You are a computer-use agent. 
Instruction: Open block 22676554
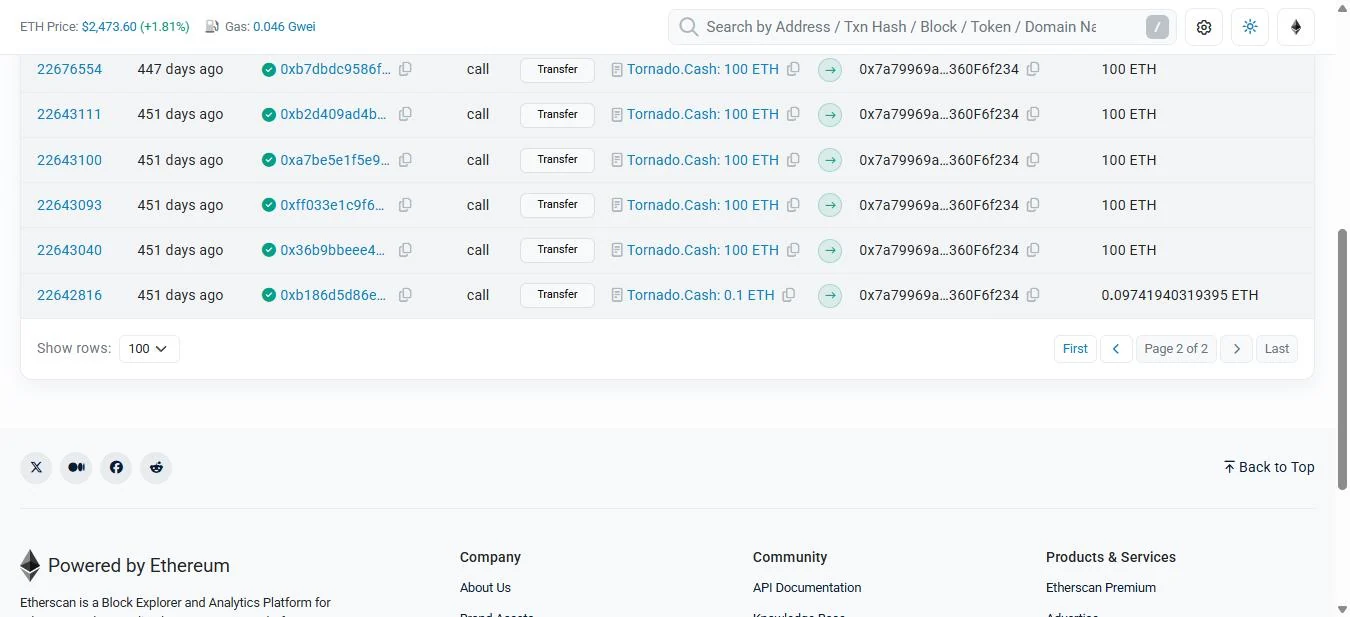tap(69, 69)
